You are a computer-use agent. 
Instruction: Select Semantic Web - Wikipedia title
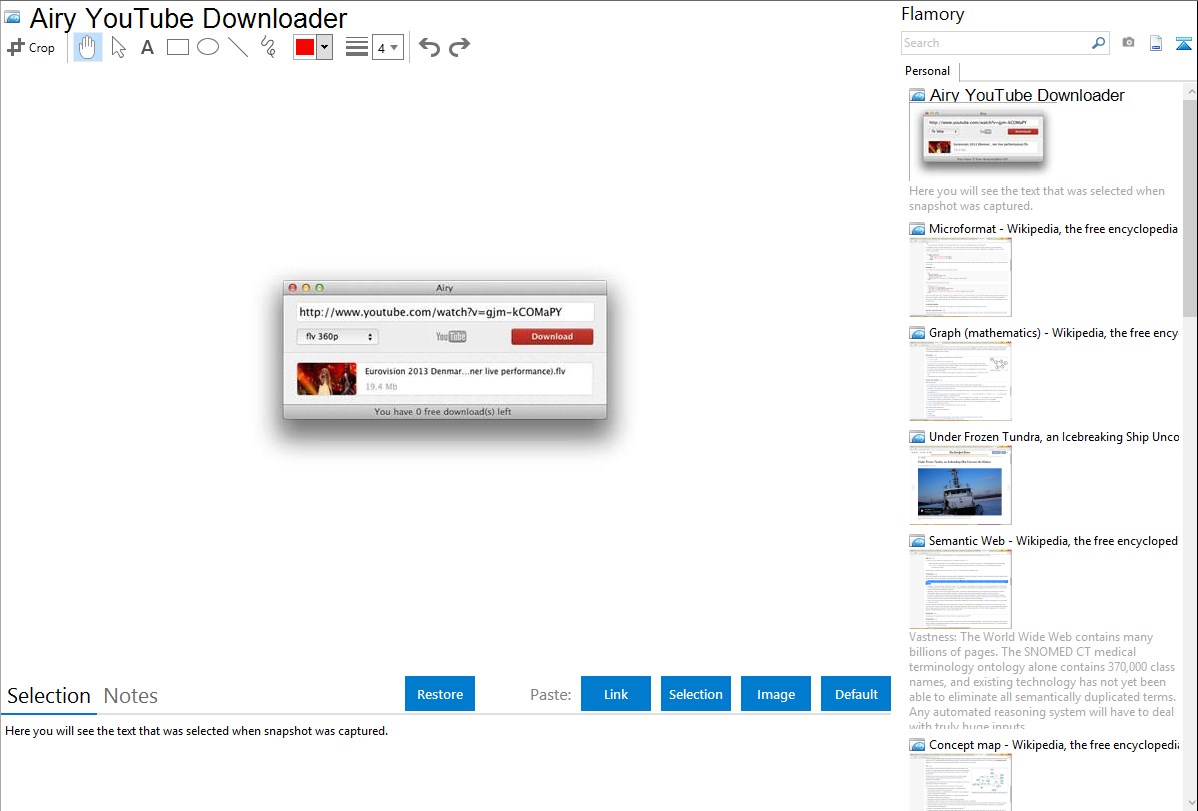point(1053,540)
